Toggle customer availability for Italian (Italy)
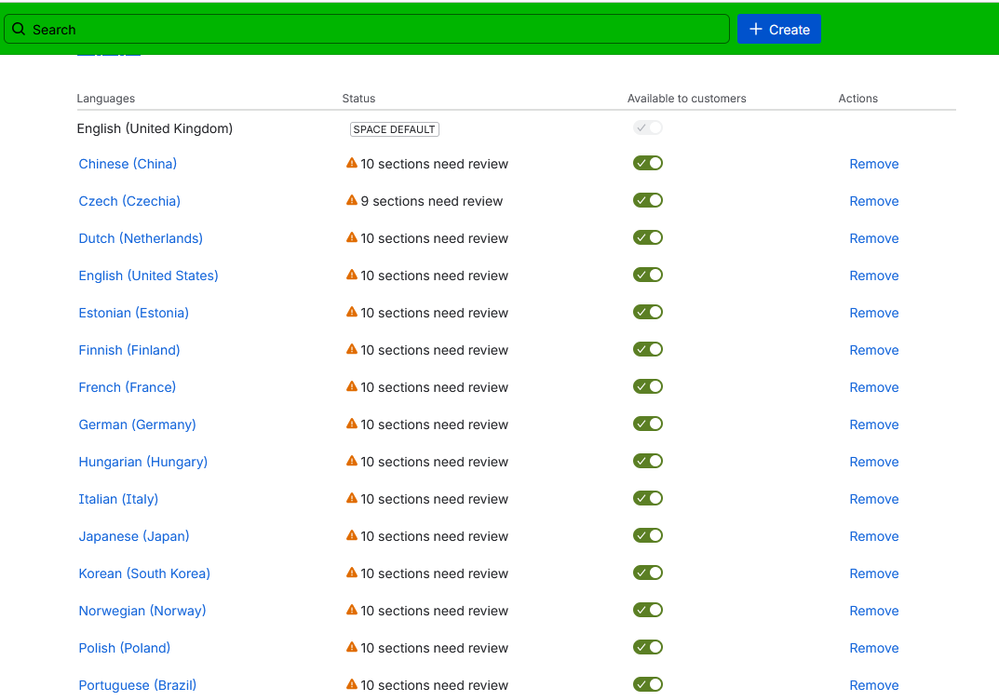999x700 pixels. (x=648, y=499)
